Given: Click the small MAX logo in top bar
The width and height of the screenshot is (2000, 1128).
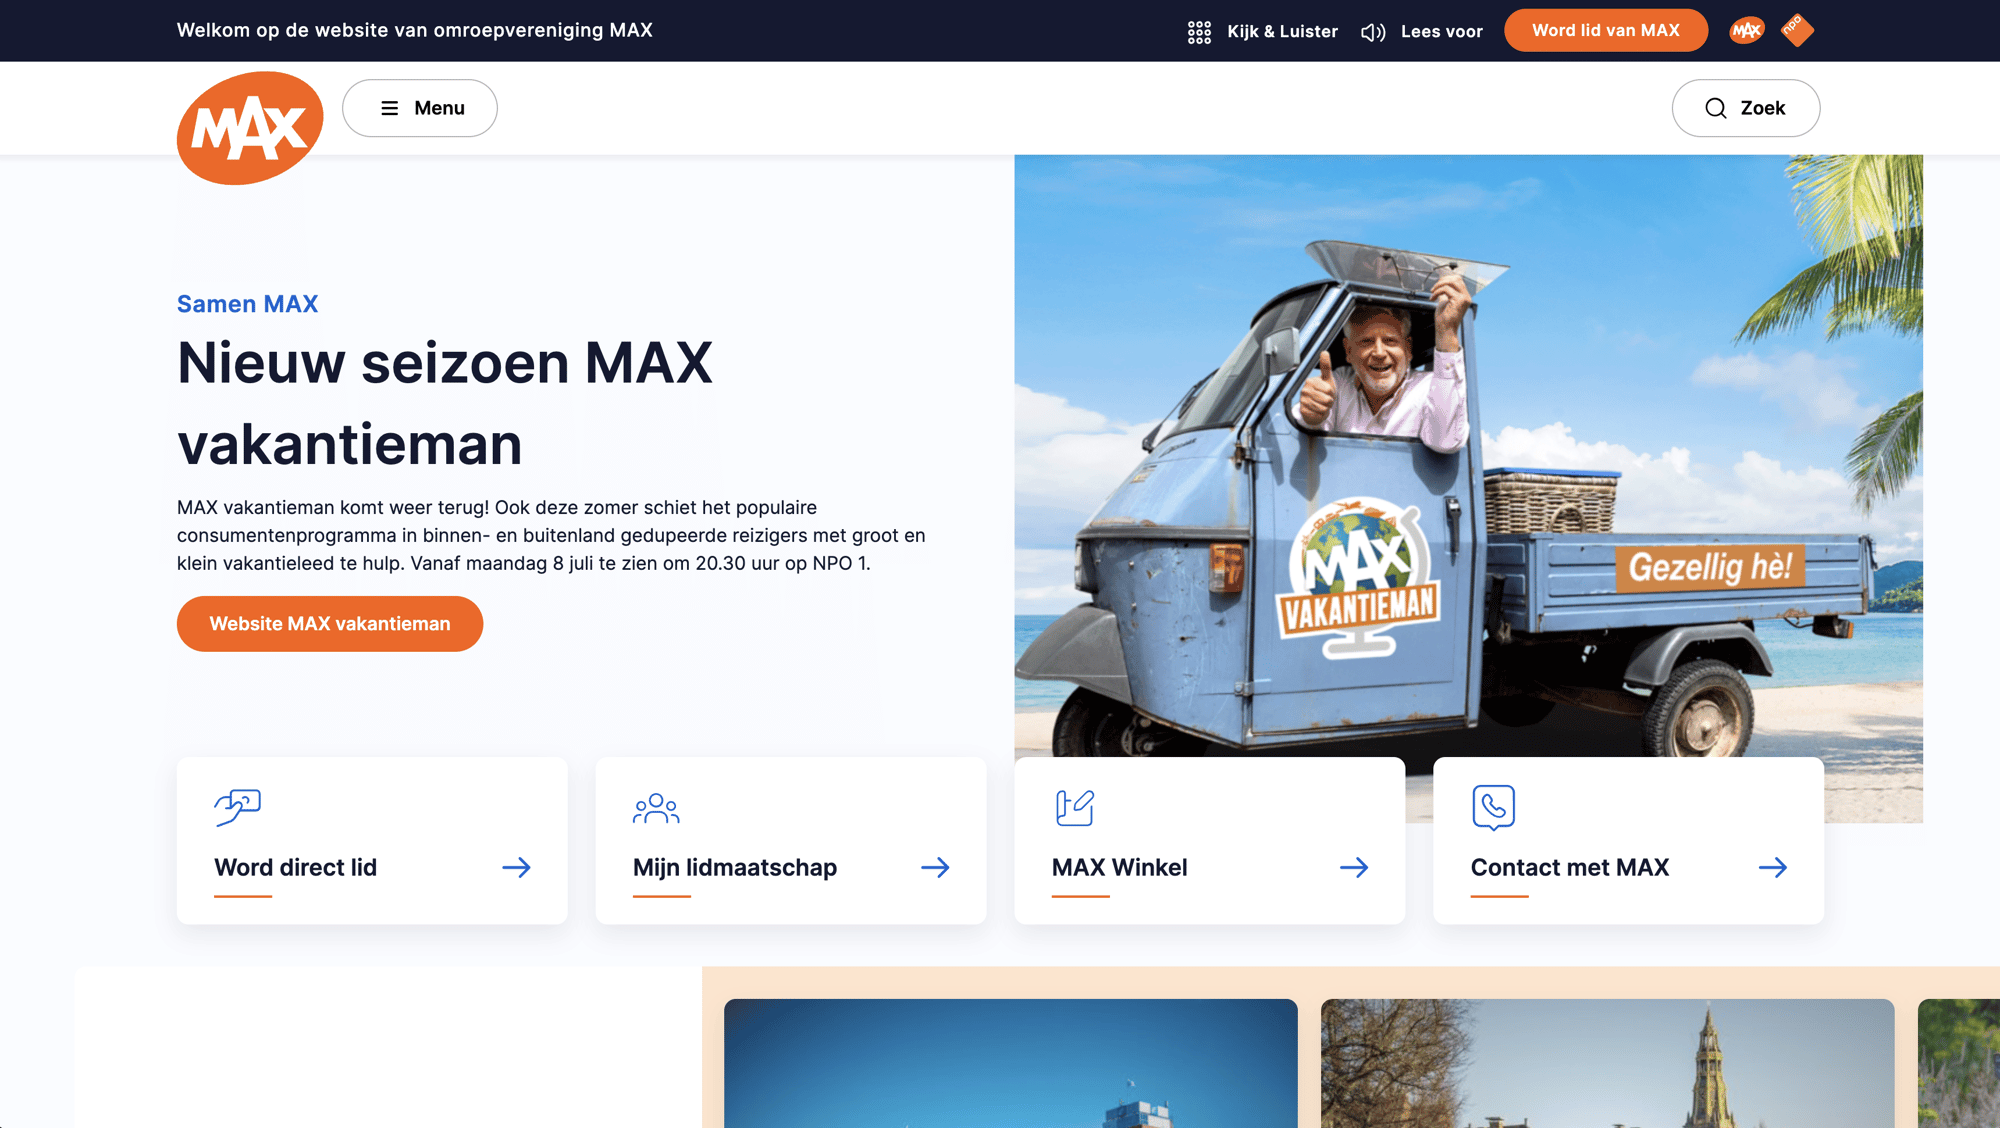Looking at the screenshot, I should point(1747,31).
